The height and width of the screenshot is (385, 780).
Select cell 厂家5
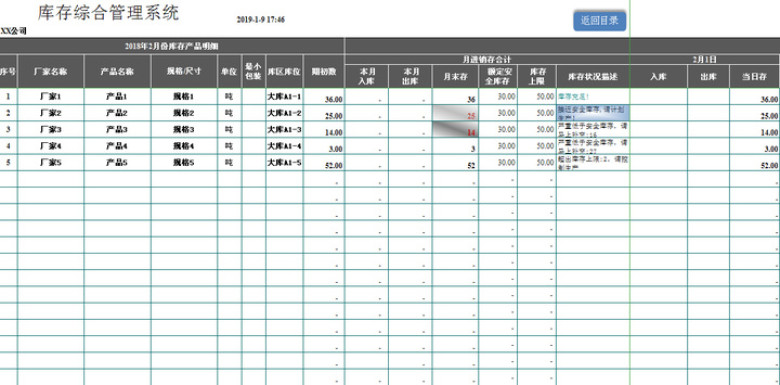tap(51, 162)
